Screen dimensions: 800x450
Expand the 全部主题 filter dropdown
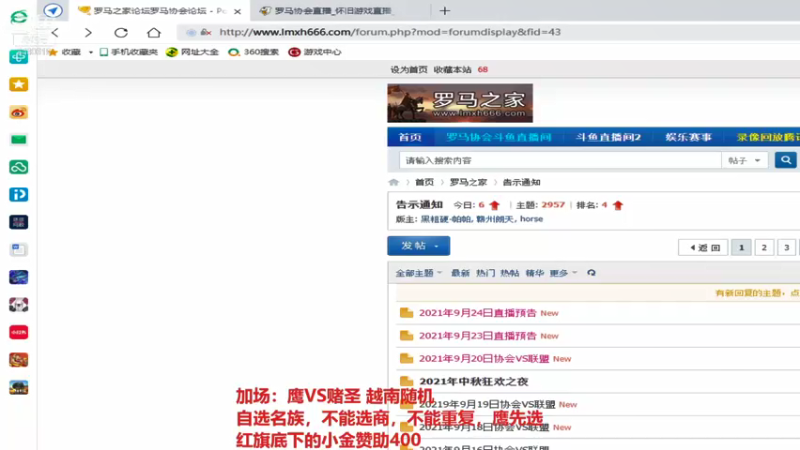coord(419,273)
